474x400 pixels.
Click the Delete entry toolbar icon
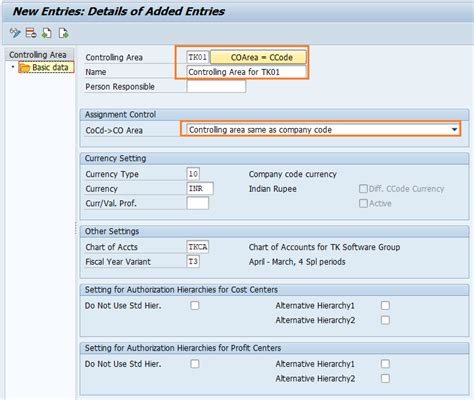[31, 33]
